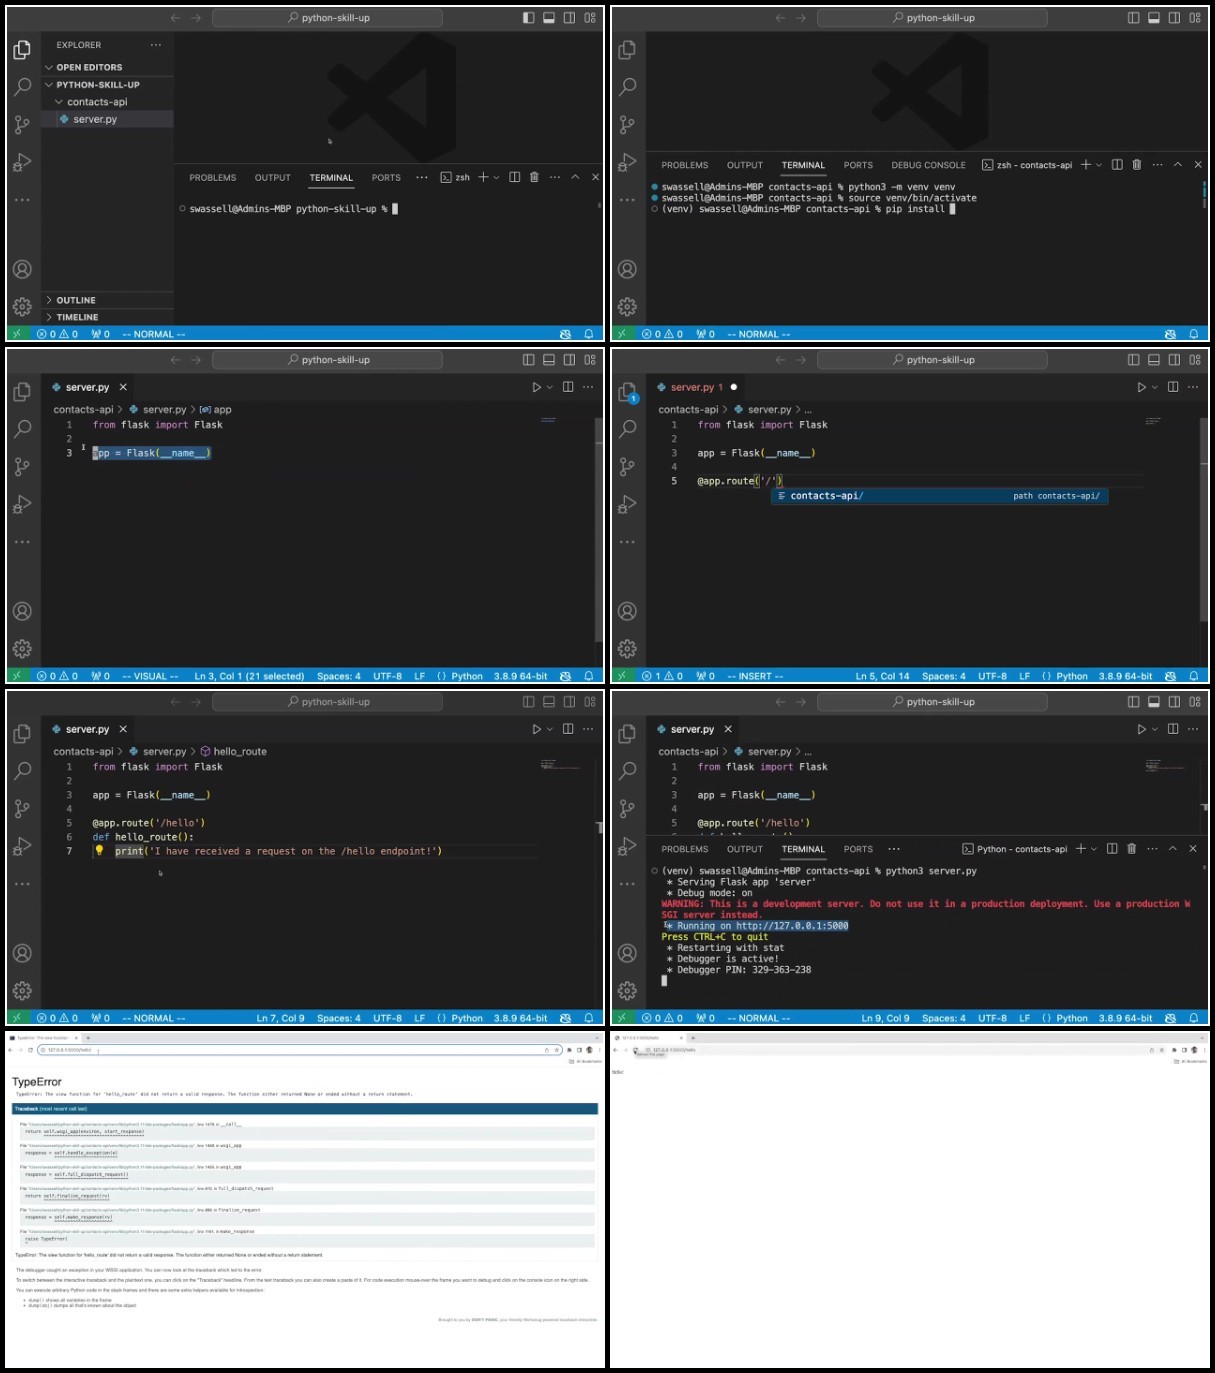Click remote indicator in the VISUAL mode status bar
This screenshot has height=1373, width=1215.
[17, 676]
